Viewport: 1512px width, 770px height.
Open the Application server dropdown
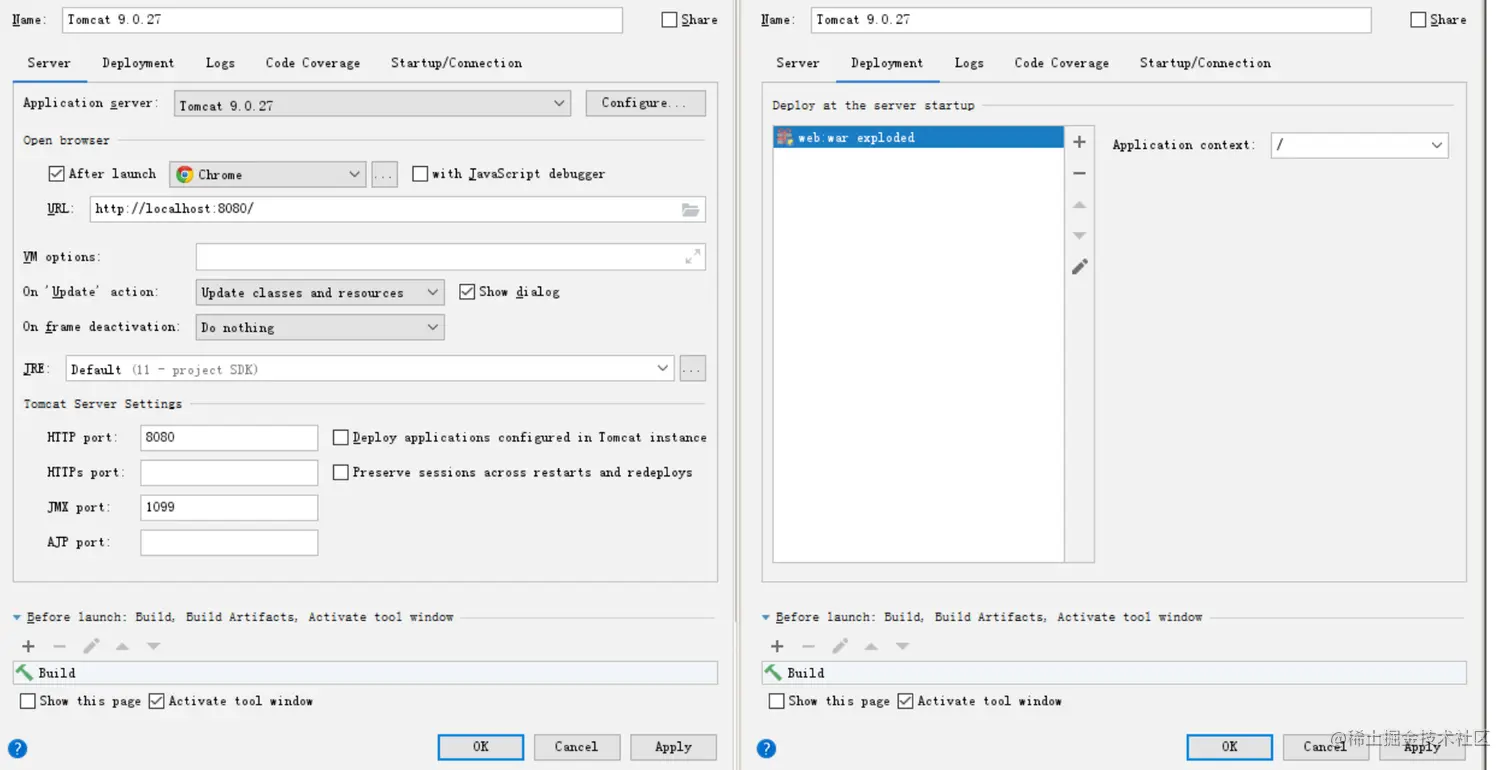pyautogui.click(x=372, y=104)
